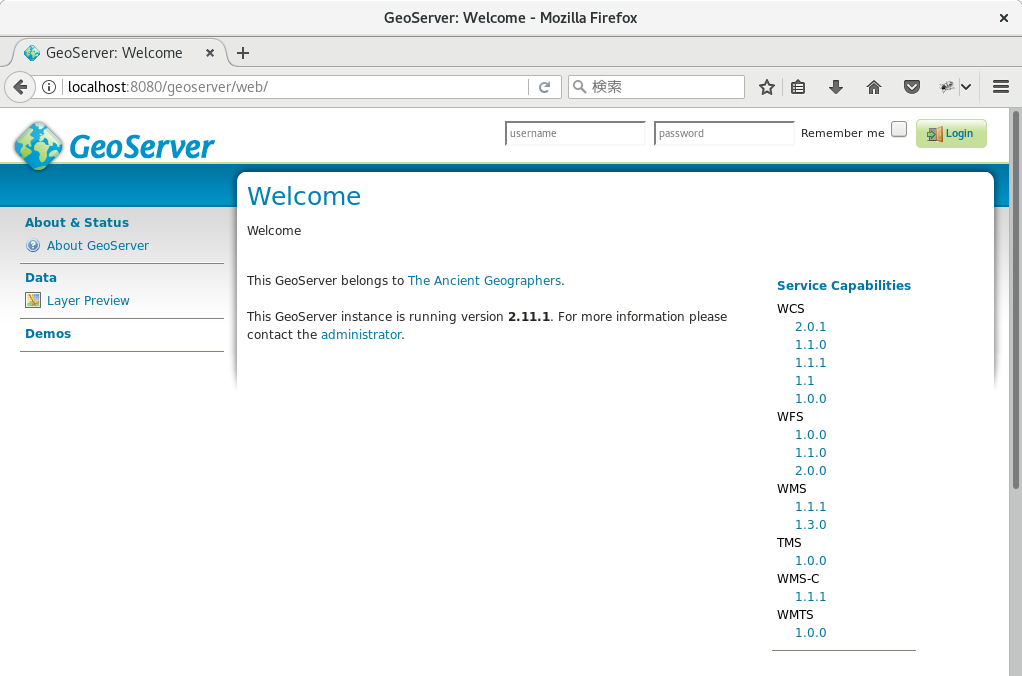1022x676 pixels.
Task: Click the bug extension icon in toolbar
Action: click(x=947, y=87)
